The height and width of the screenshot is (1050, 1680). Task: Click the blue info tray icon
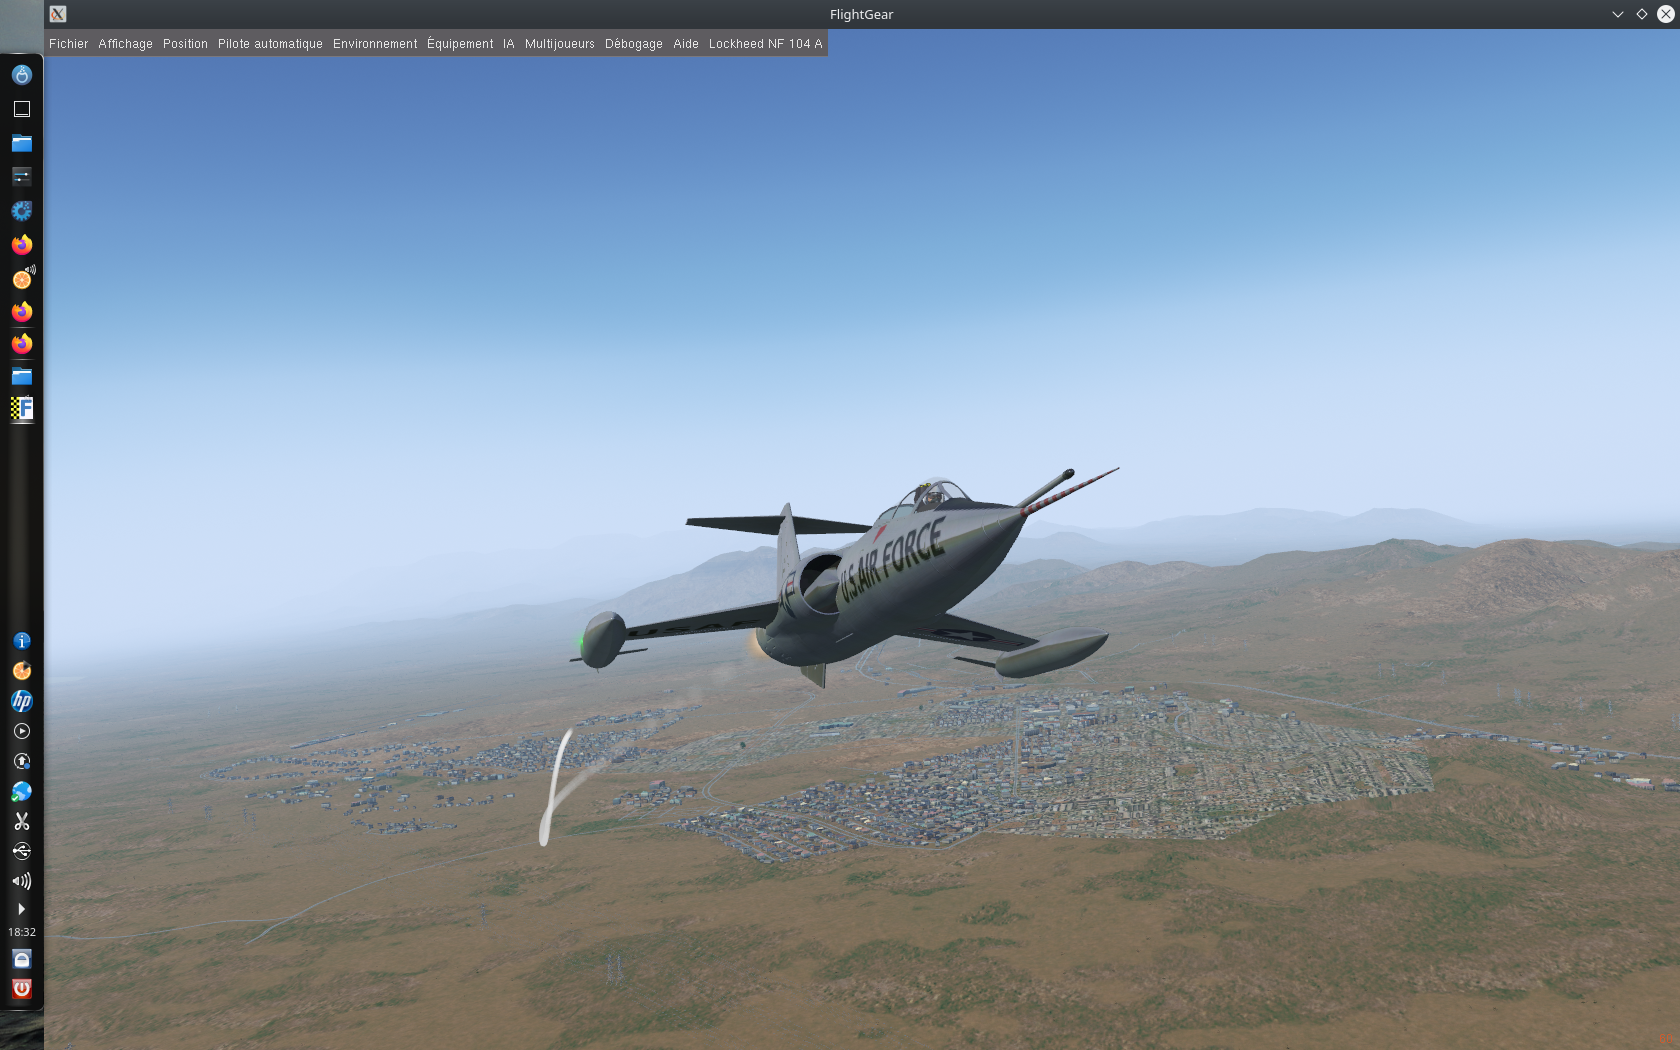pos(22,641)
